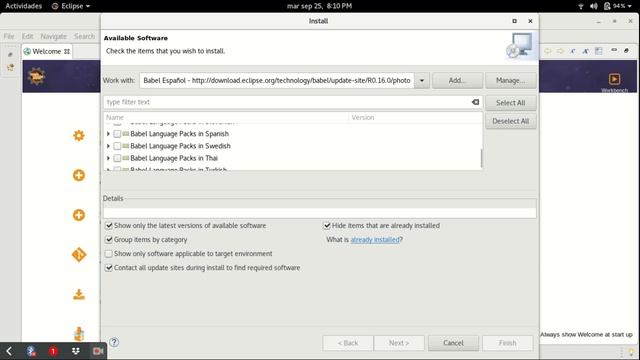Open Search menu in Eclipse window
The height and width of the screenshot is (360, 640).
point(84,36)
